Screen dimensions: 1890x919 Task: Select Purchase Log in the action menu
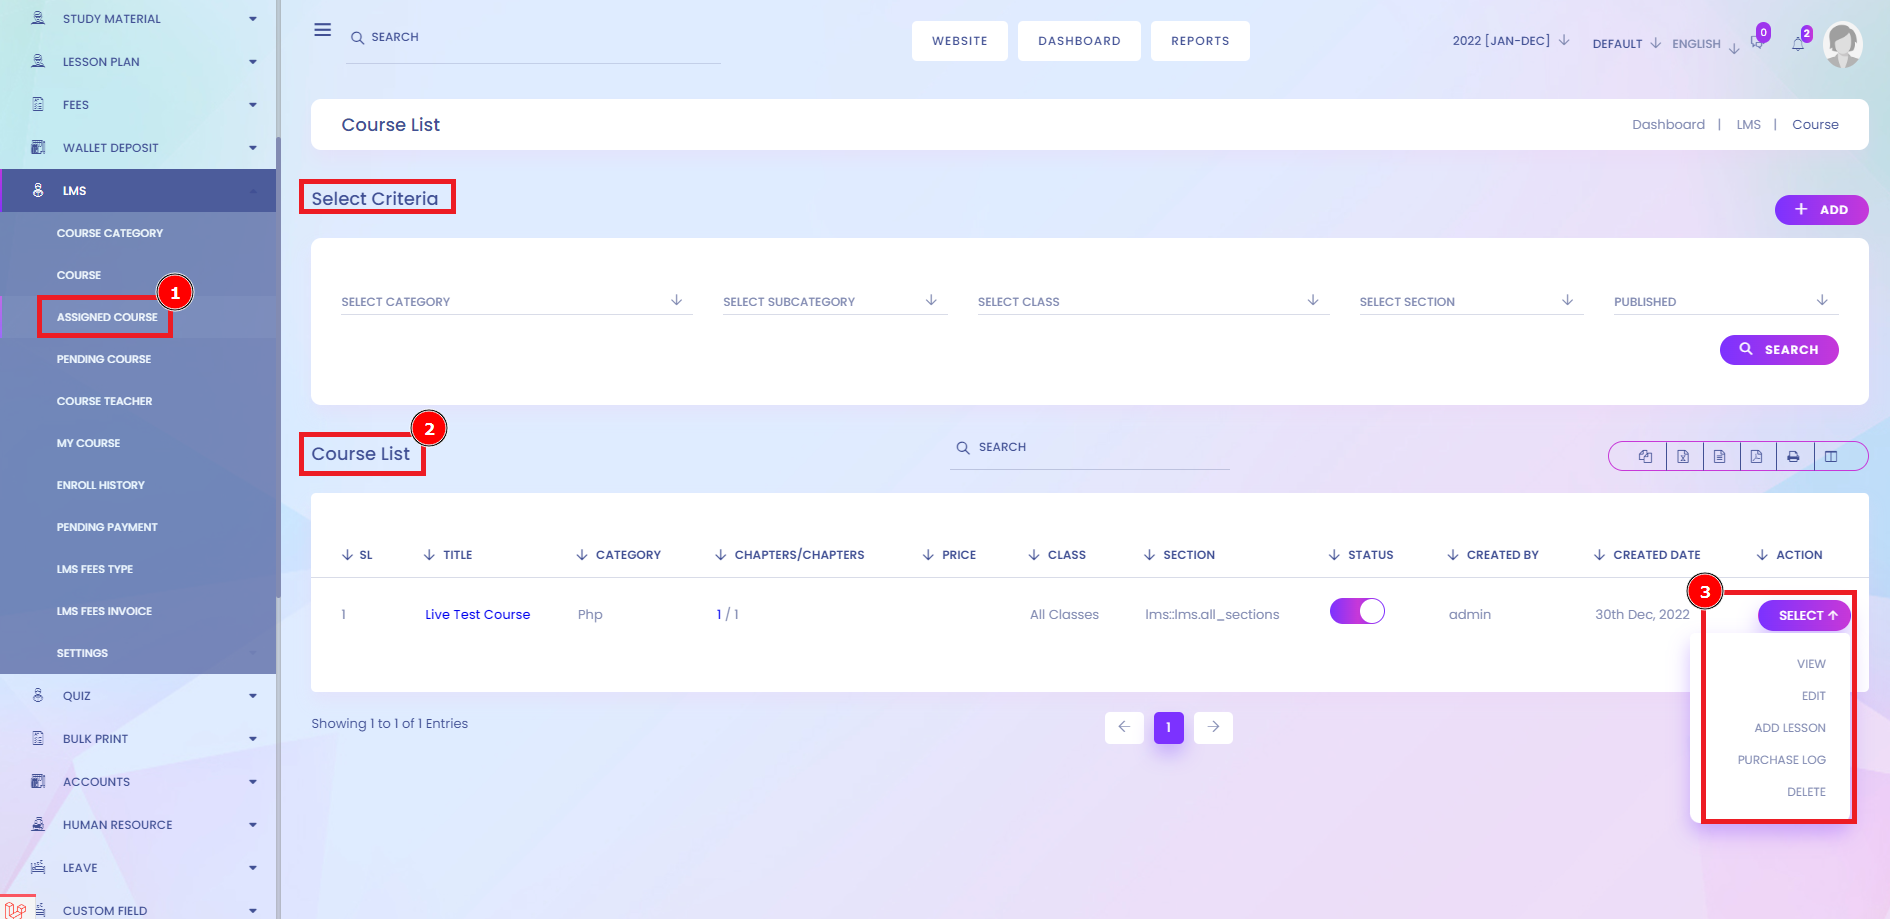(x=1781, y=760)
